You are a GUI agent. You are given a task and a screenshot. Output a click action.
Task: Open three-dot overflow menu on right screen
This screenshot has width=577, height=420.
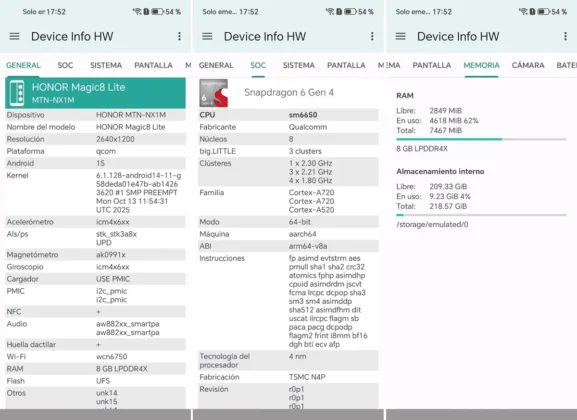565,36
